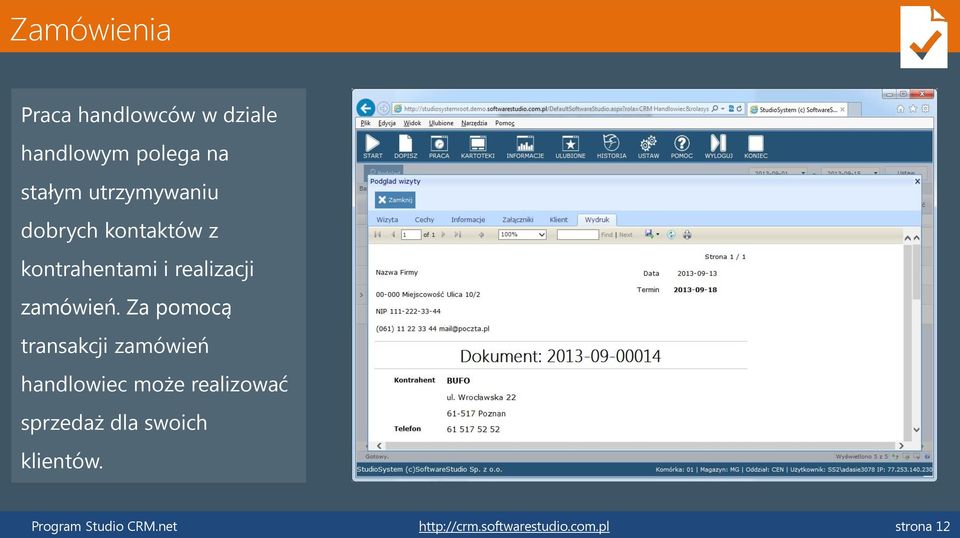Click the address ul. Wrocławska 22
The width and height of the screenshot is (960, 538).
[481, 397]
